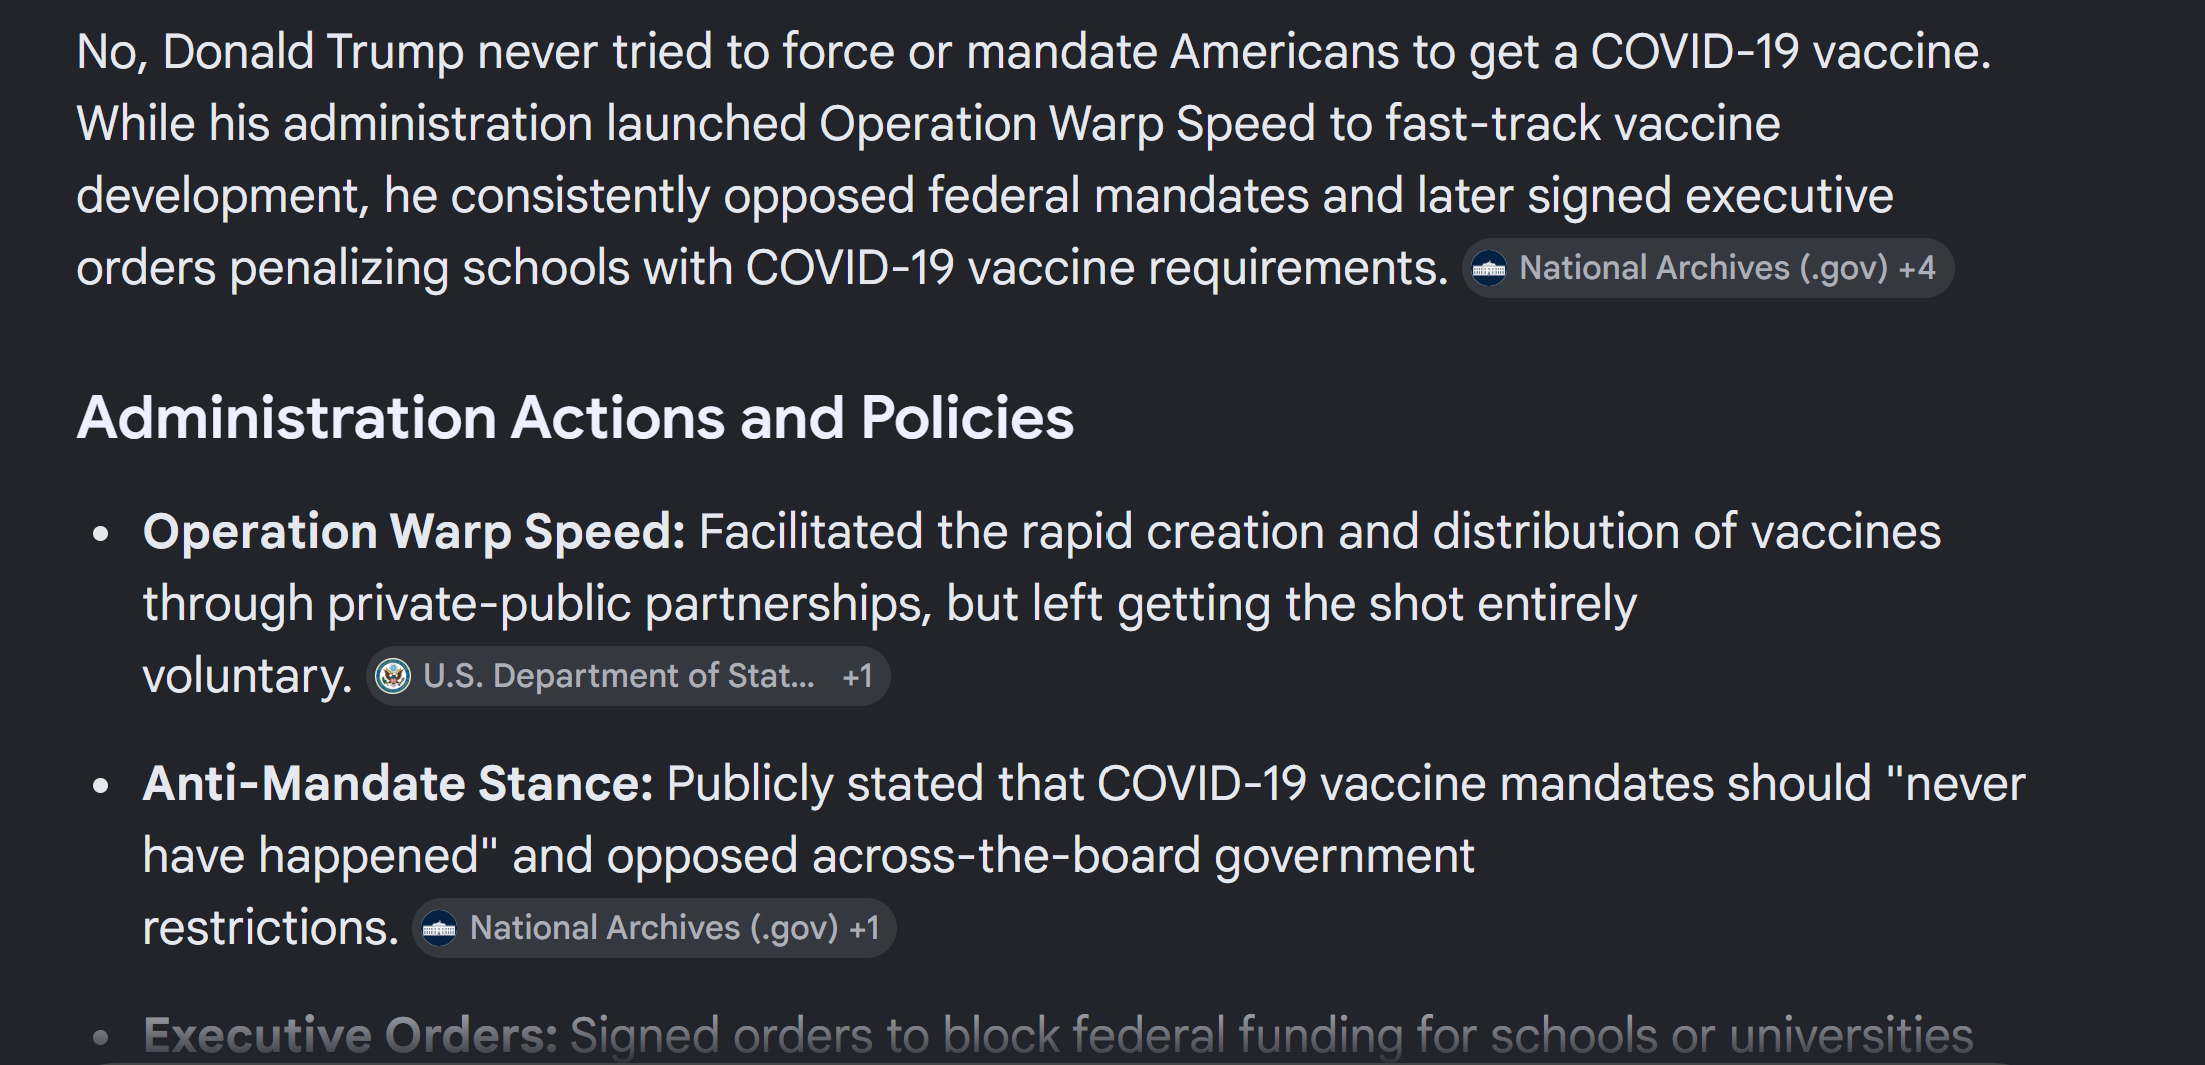Click the bullet before Anti-Mandate Stance
This screenshot has width=2205, height=1065.
pyautogui.click(x=100, y=785)
